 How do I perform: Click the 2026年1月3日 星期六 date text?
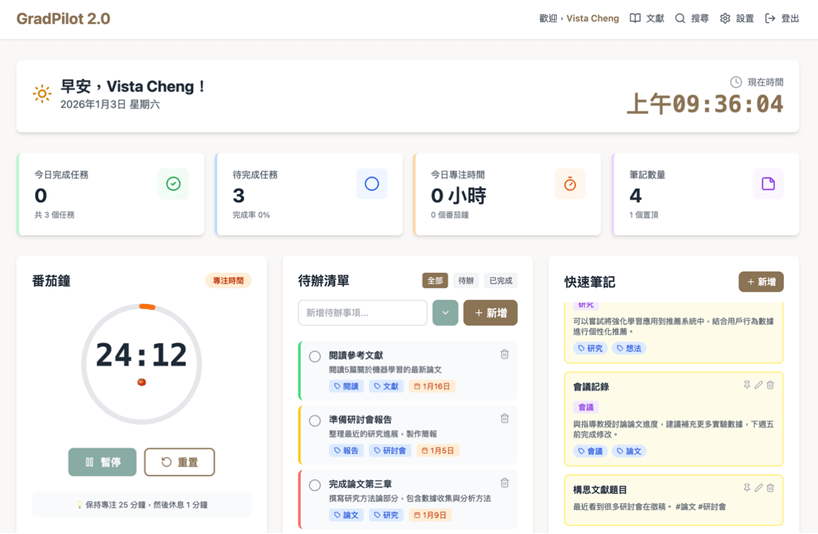coord(110,104)
